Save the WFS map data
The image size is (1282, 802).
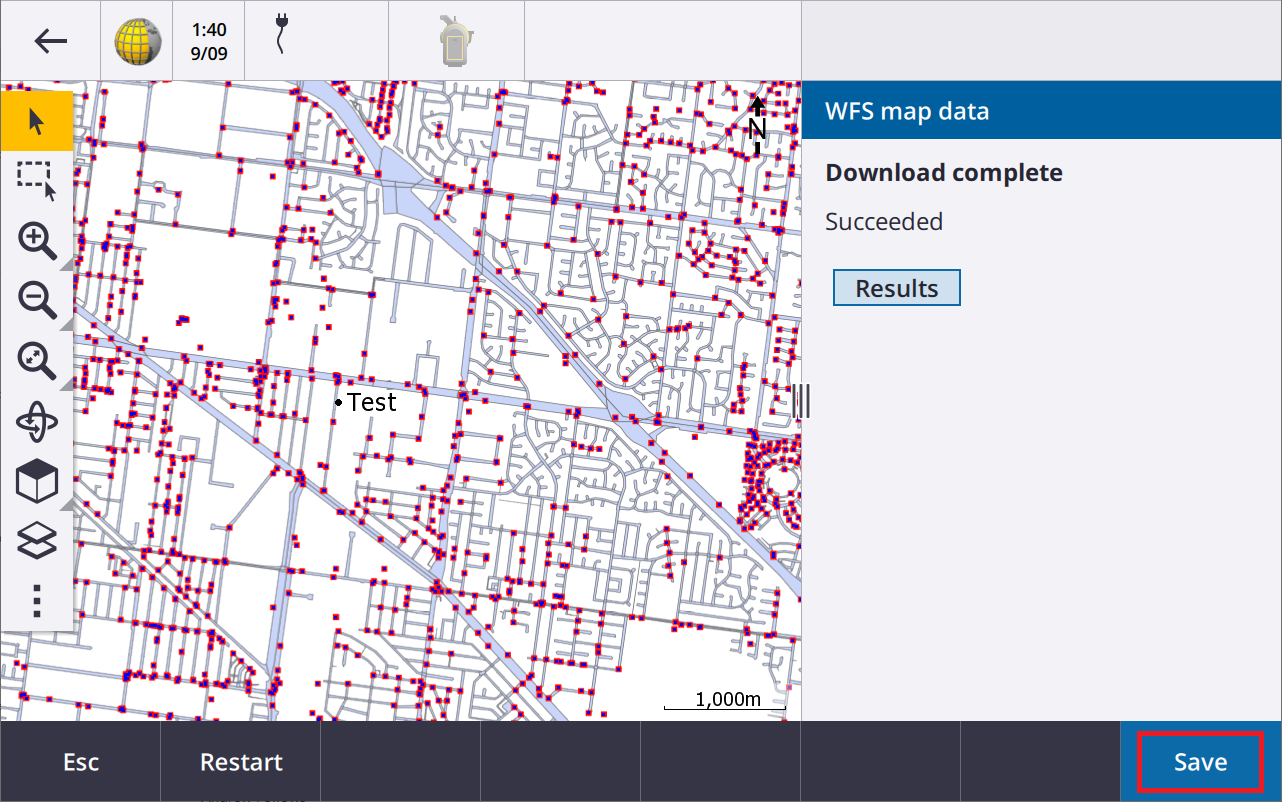[x=1200, y=762]
